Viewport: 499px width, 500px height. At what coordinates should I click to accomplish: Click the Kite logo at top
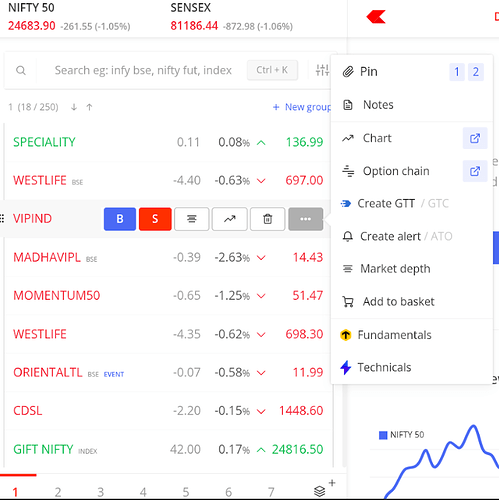pyautogui.click(x=376, y=17)
